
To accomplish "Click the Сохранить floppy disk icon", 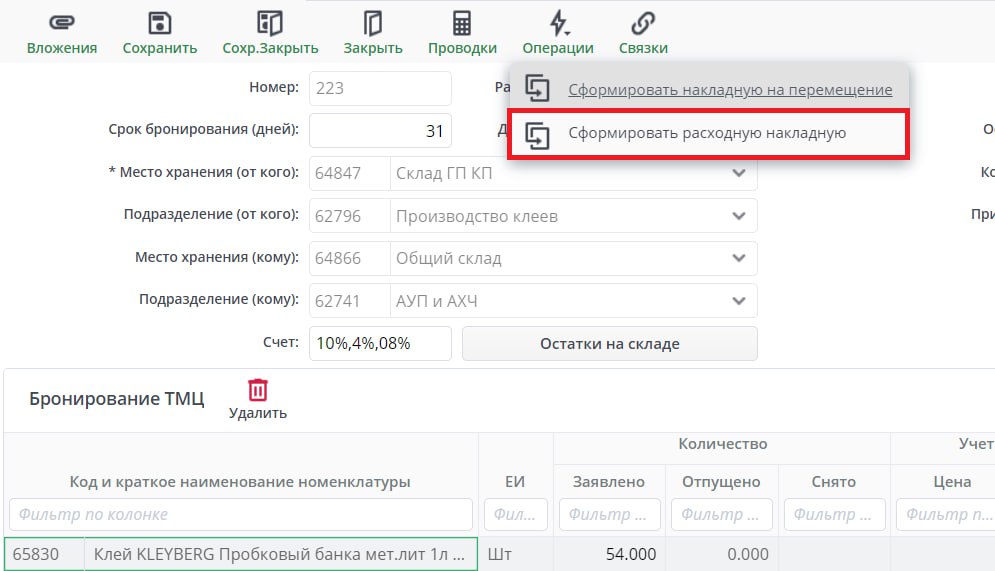I will coord(160,24).
